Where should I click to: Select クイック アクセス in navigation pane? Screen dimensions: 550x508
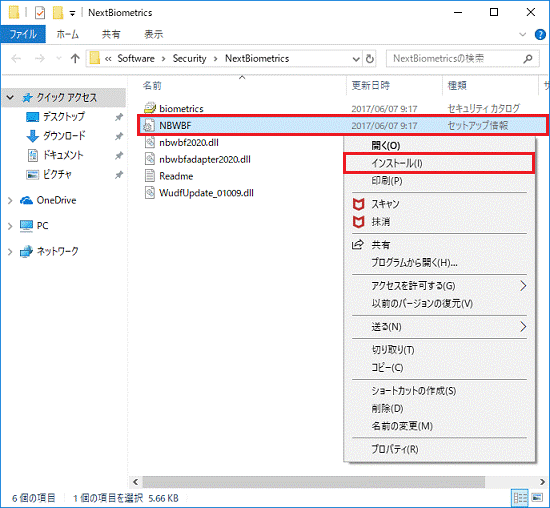point(67,98)
